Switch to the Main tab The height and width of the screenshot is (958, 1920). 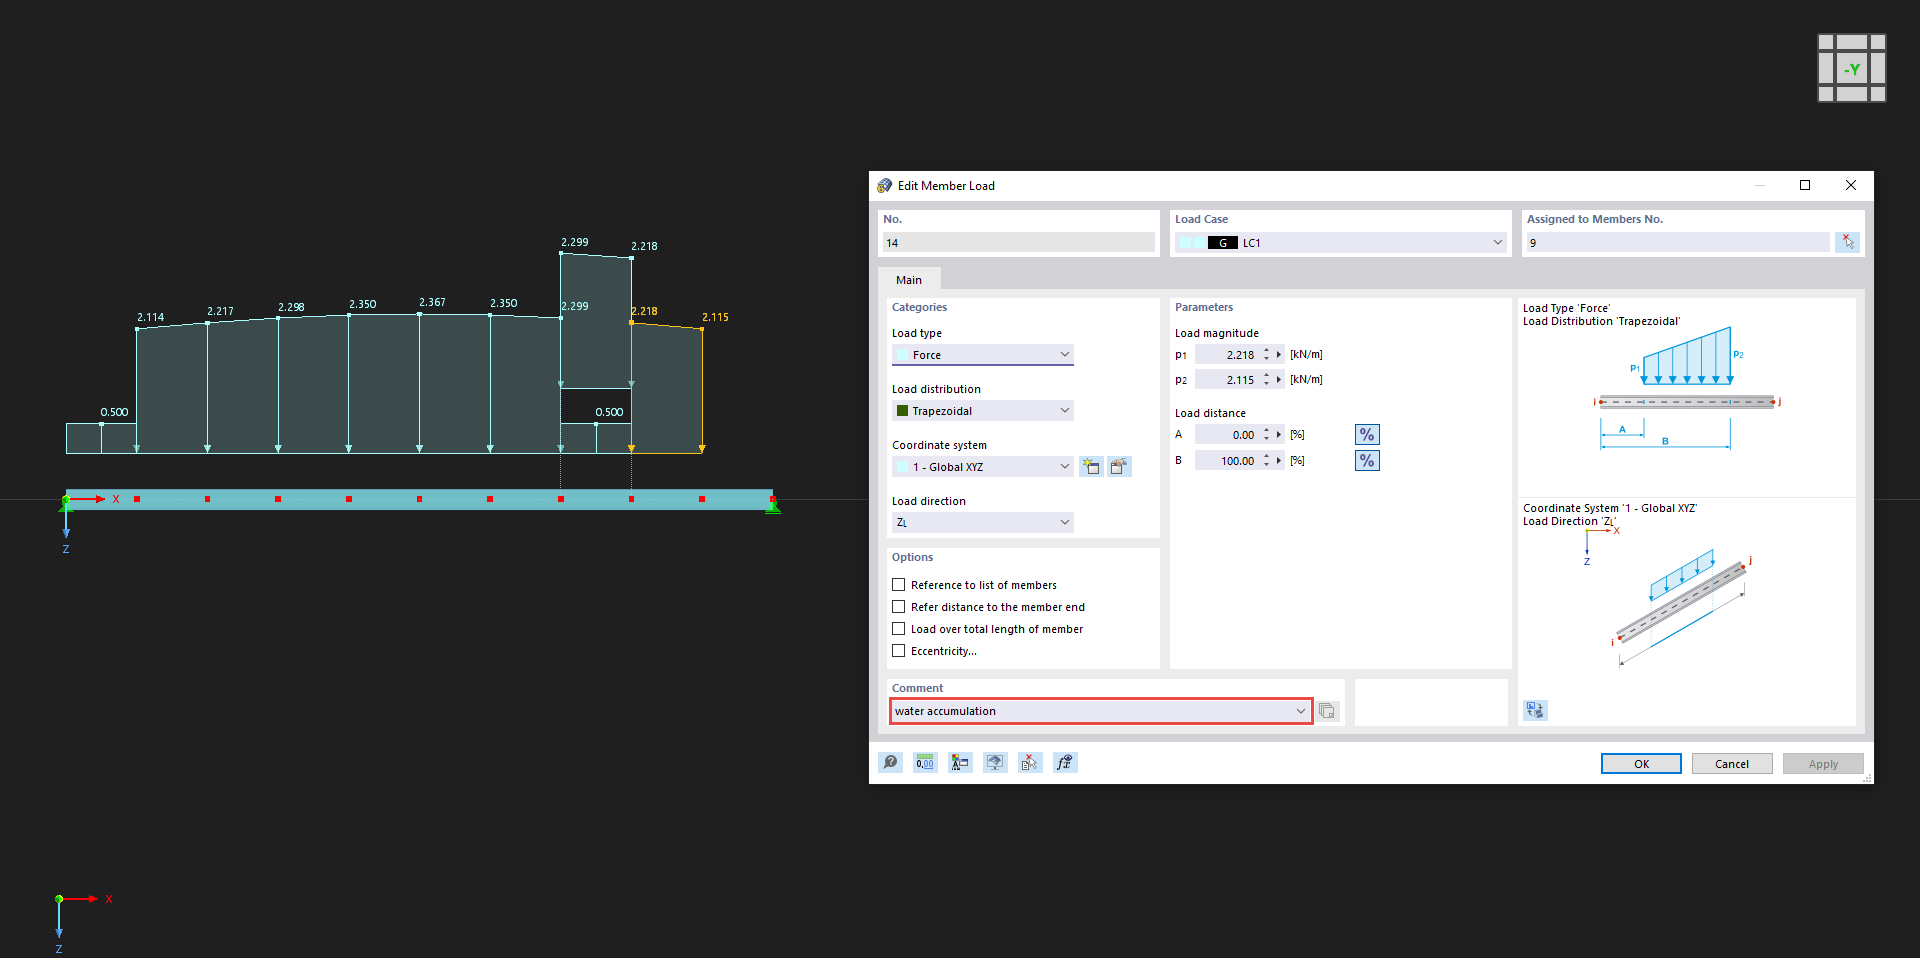(909, 279)
